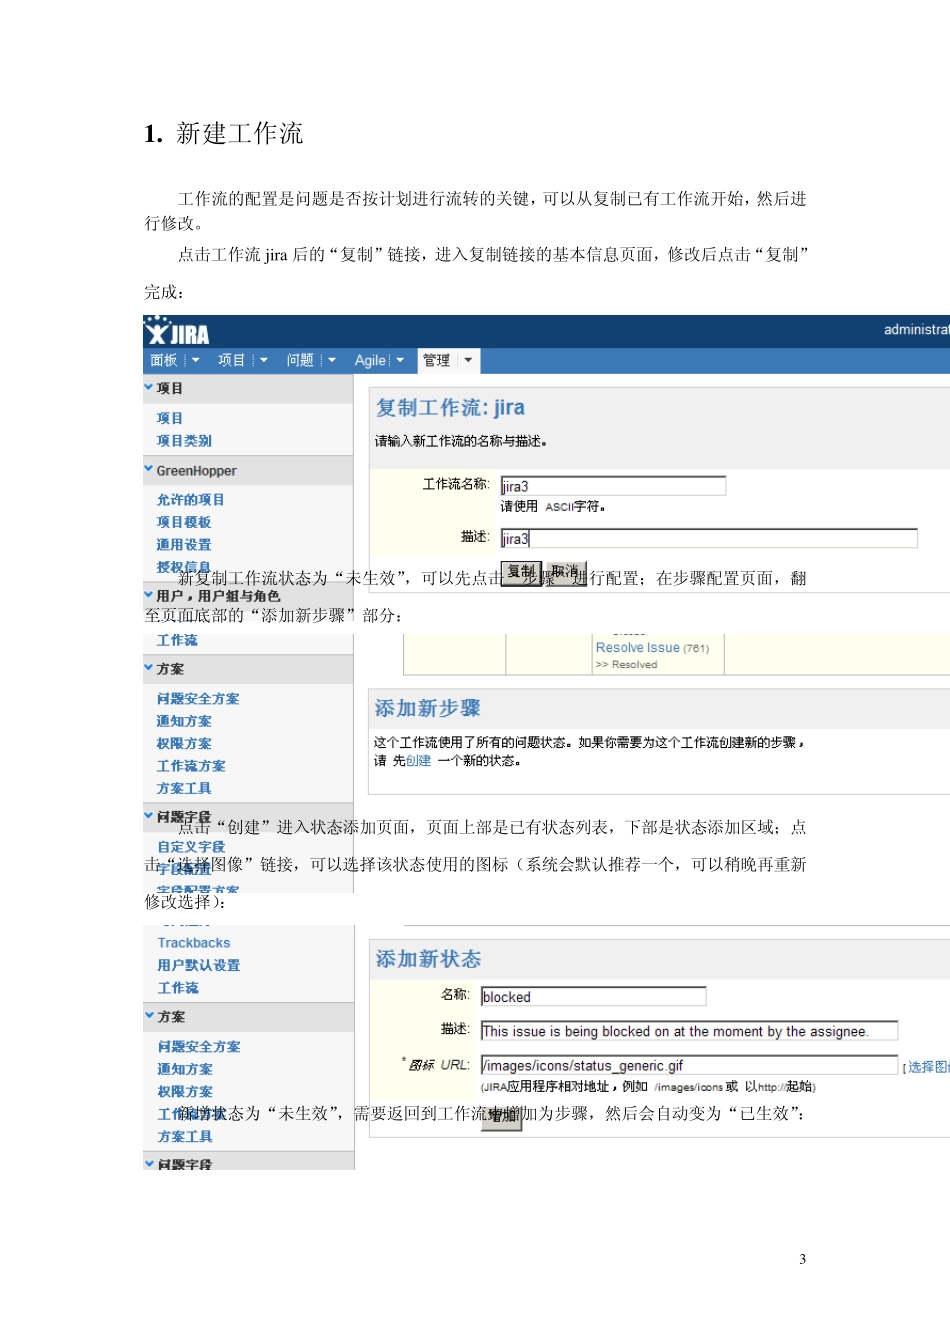Screen dimensions: 950x1344
Task: Click the 选择图像 link
Action: 928,1067
